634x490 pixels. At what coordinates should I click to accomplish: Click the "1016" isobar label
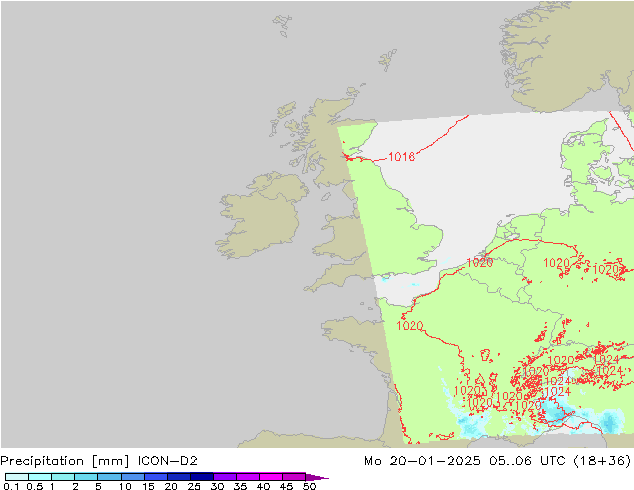(x=402, y=157)
